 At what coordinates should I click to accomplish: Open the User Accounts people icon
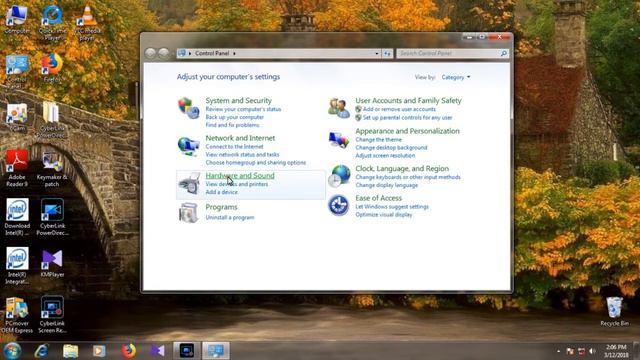coord(339,108)
